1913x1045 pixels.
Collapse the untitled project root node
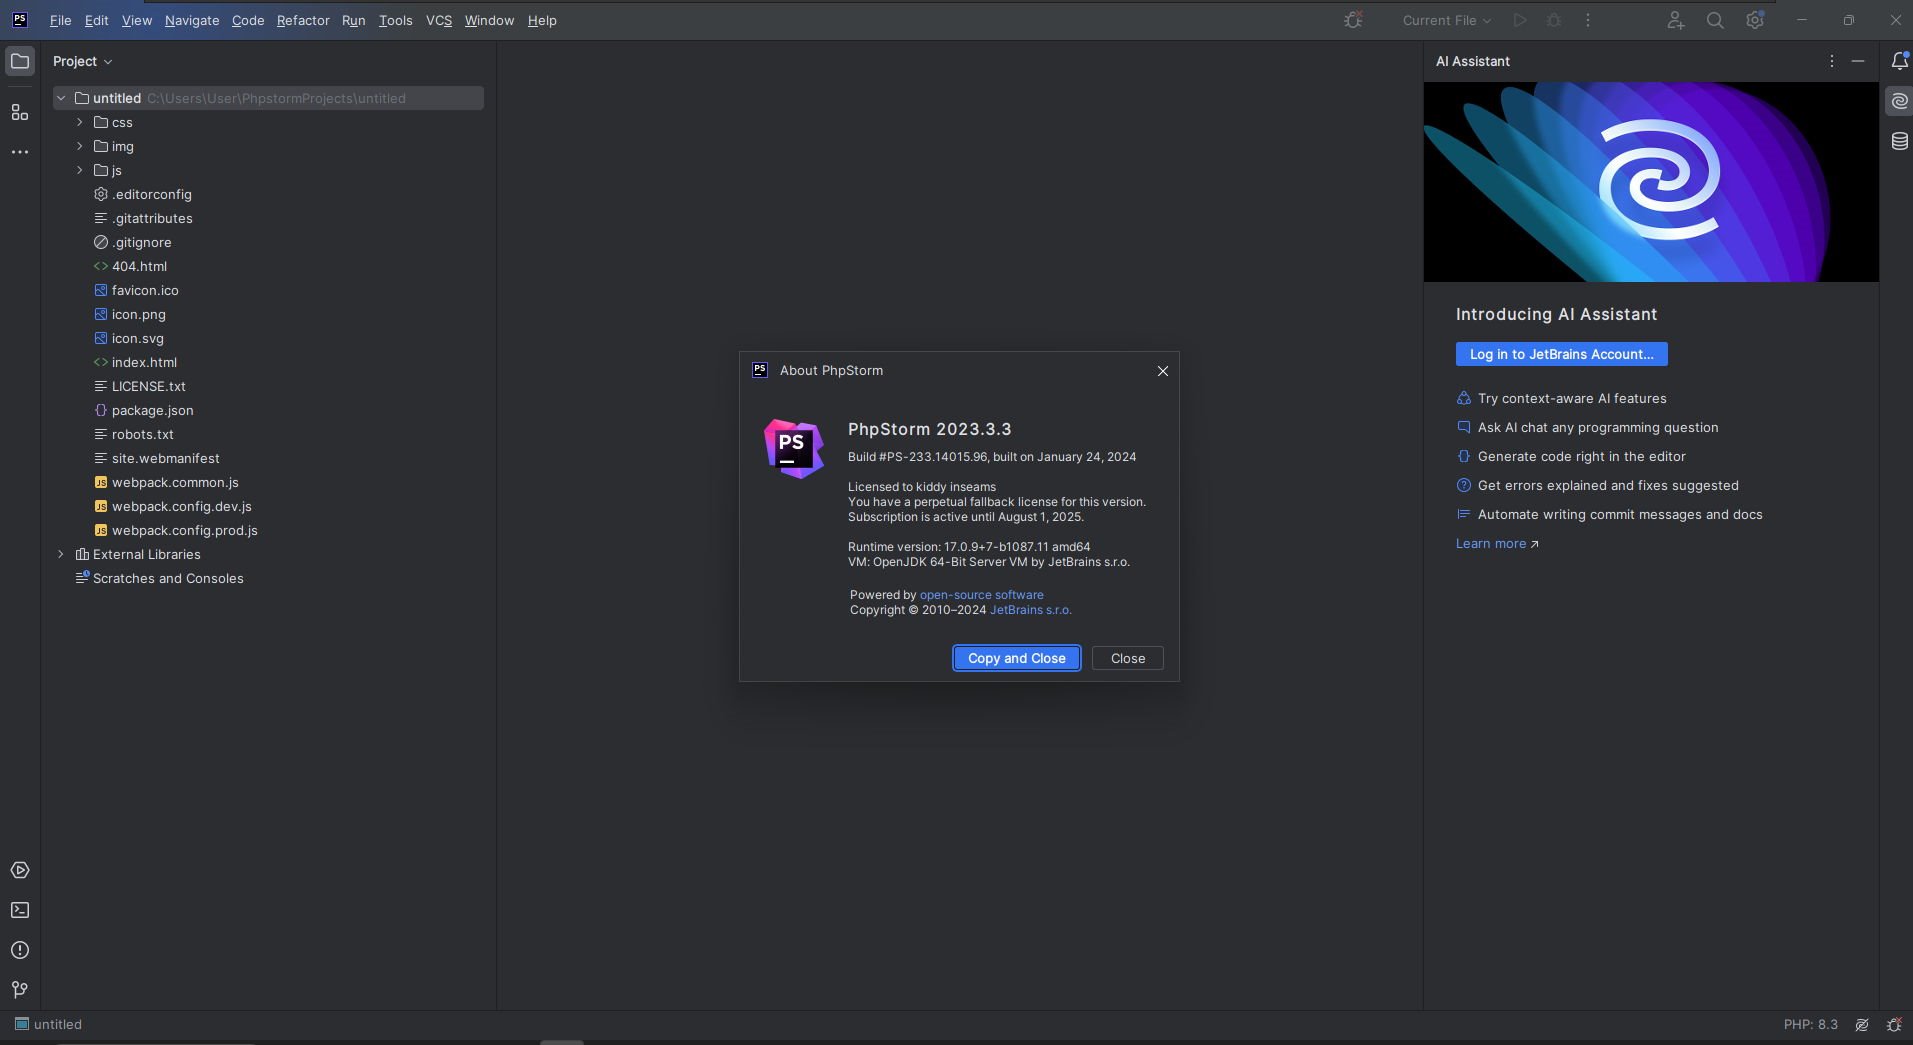tap(60, 98)
